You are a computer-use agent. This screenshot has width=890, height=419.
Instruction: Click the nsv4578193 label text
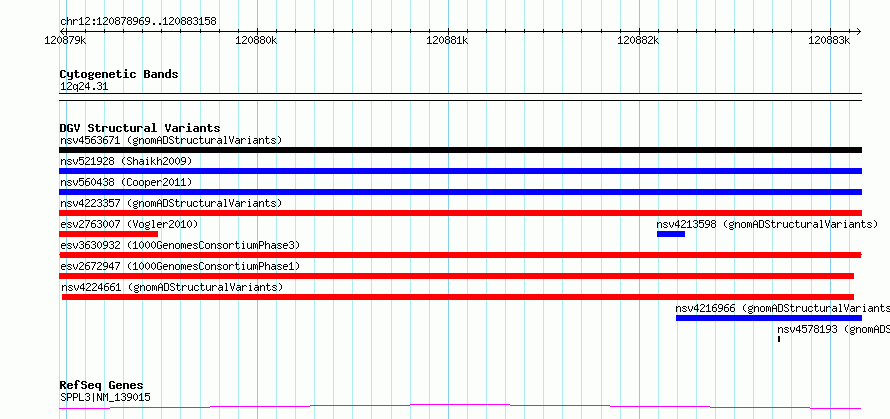(x=834, y=329)
